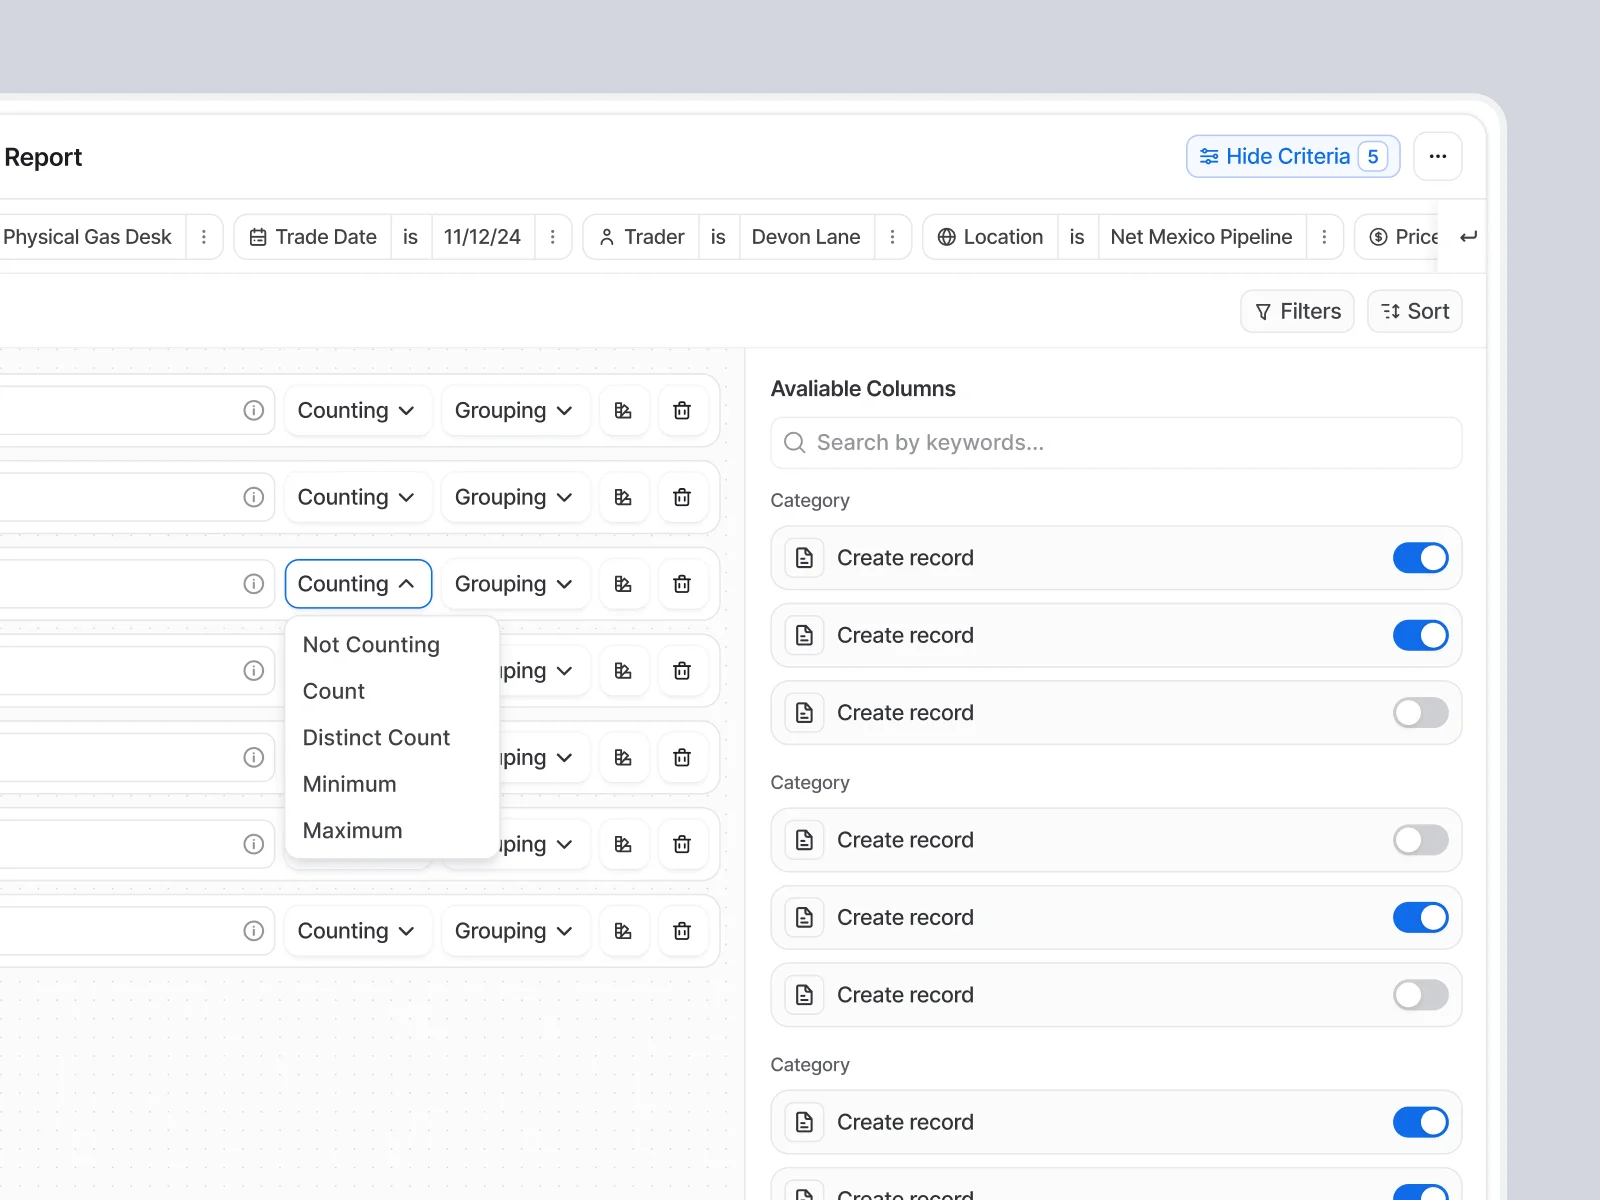The image size is (1600, 1200).
Task: Delete the fifth column row with its trash icon
Action: coord(682,757)
